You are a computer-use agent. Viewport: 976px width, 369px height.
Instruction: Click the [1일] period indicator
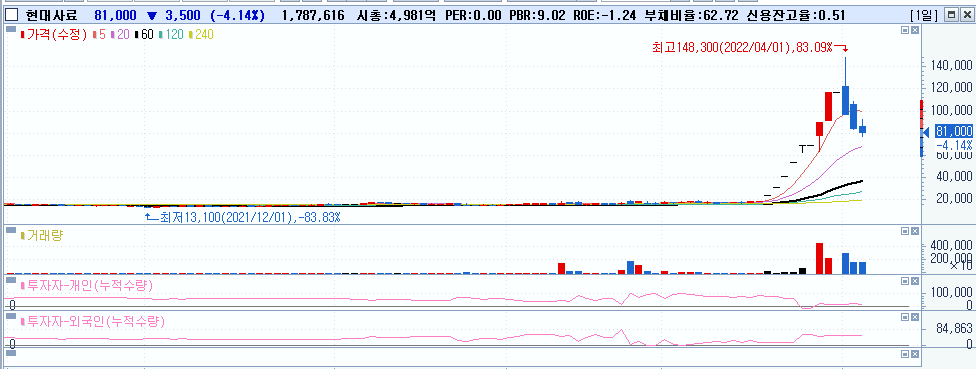(924, 16)
